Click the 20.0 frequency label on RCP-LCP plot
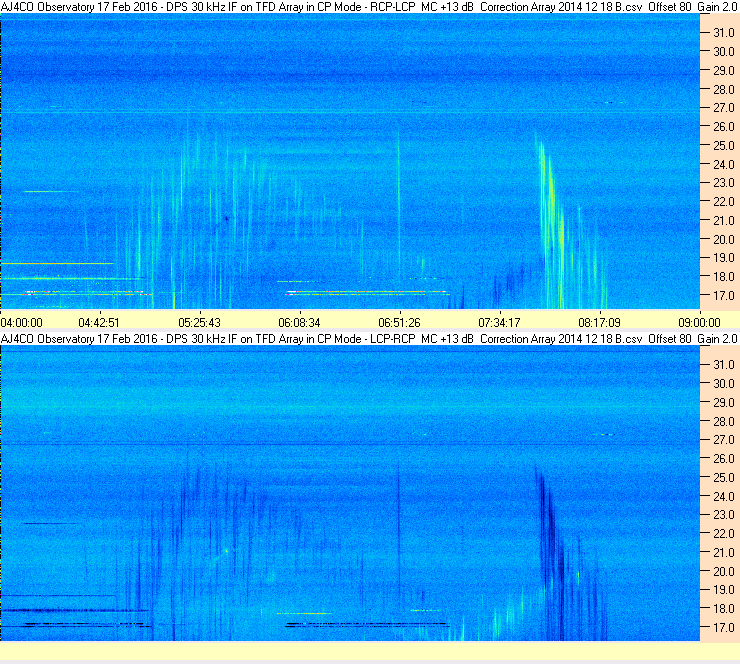Image resolution: width=740 pixels, height=664 pixels. [724, 240]
